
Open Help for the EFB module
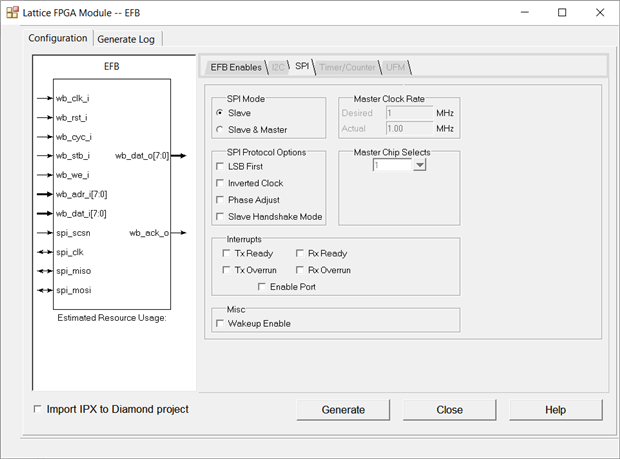click(x=556, y=410)
